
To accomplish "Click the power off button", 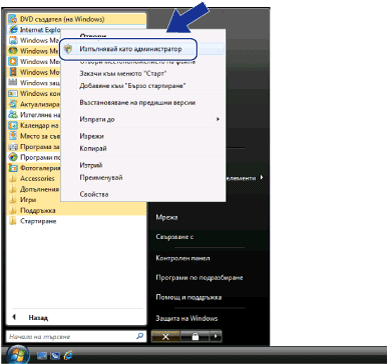I will [x=165, y=337].
